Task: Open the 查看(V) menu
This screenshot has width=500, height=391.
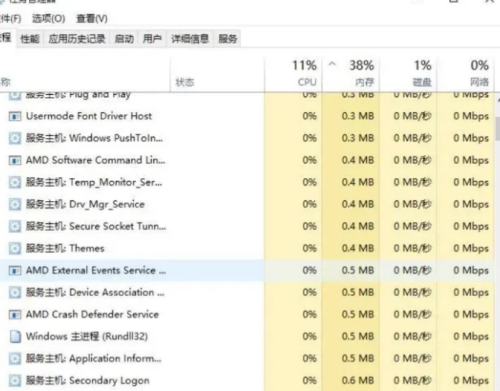Action: (92, 18)
